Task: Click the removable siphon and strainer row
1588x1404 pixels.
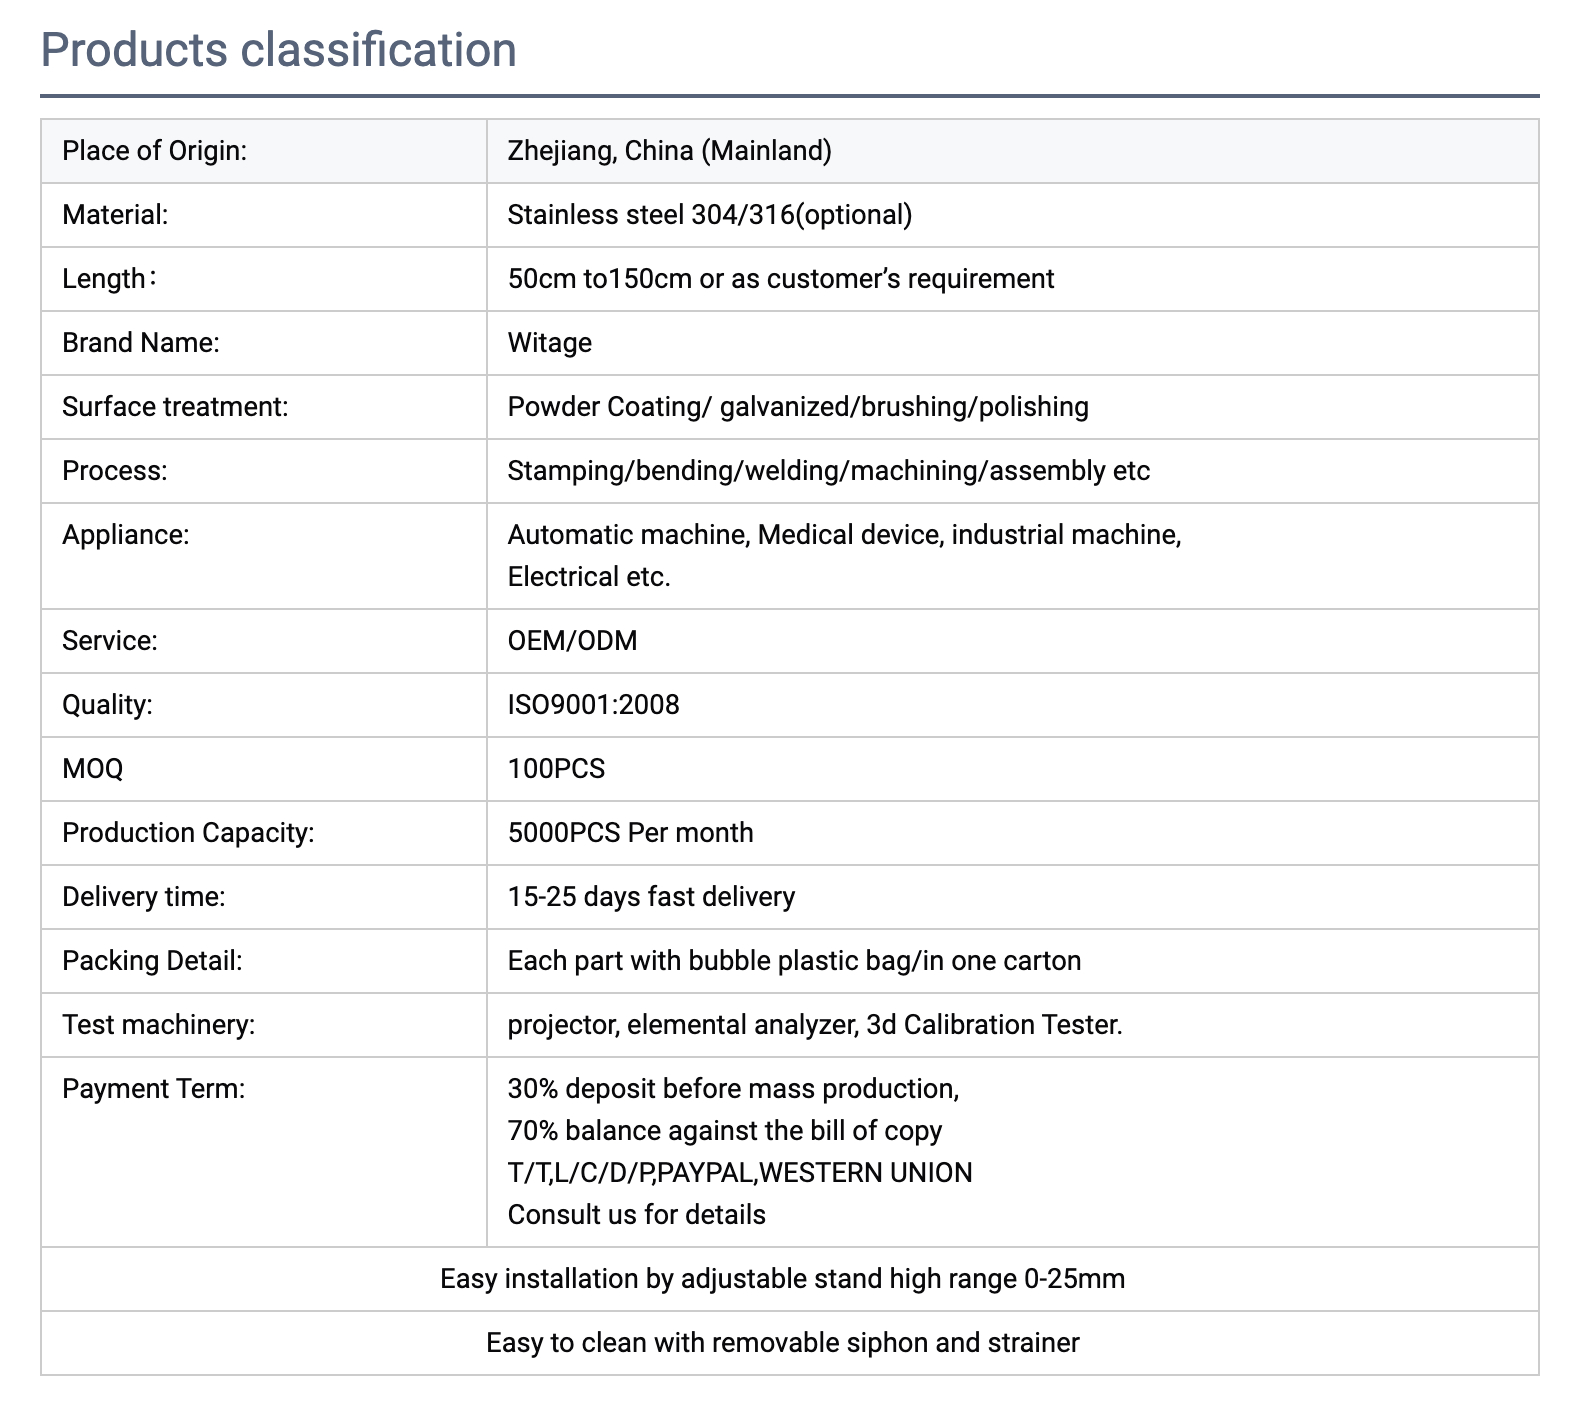Action: [790, 1343]
